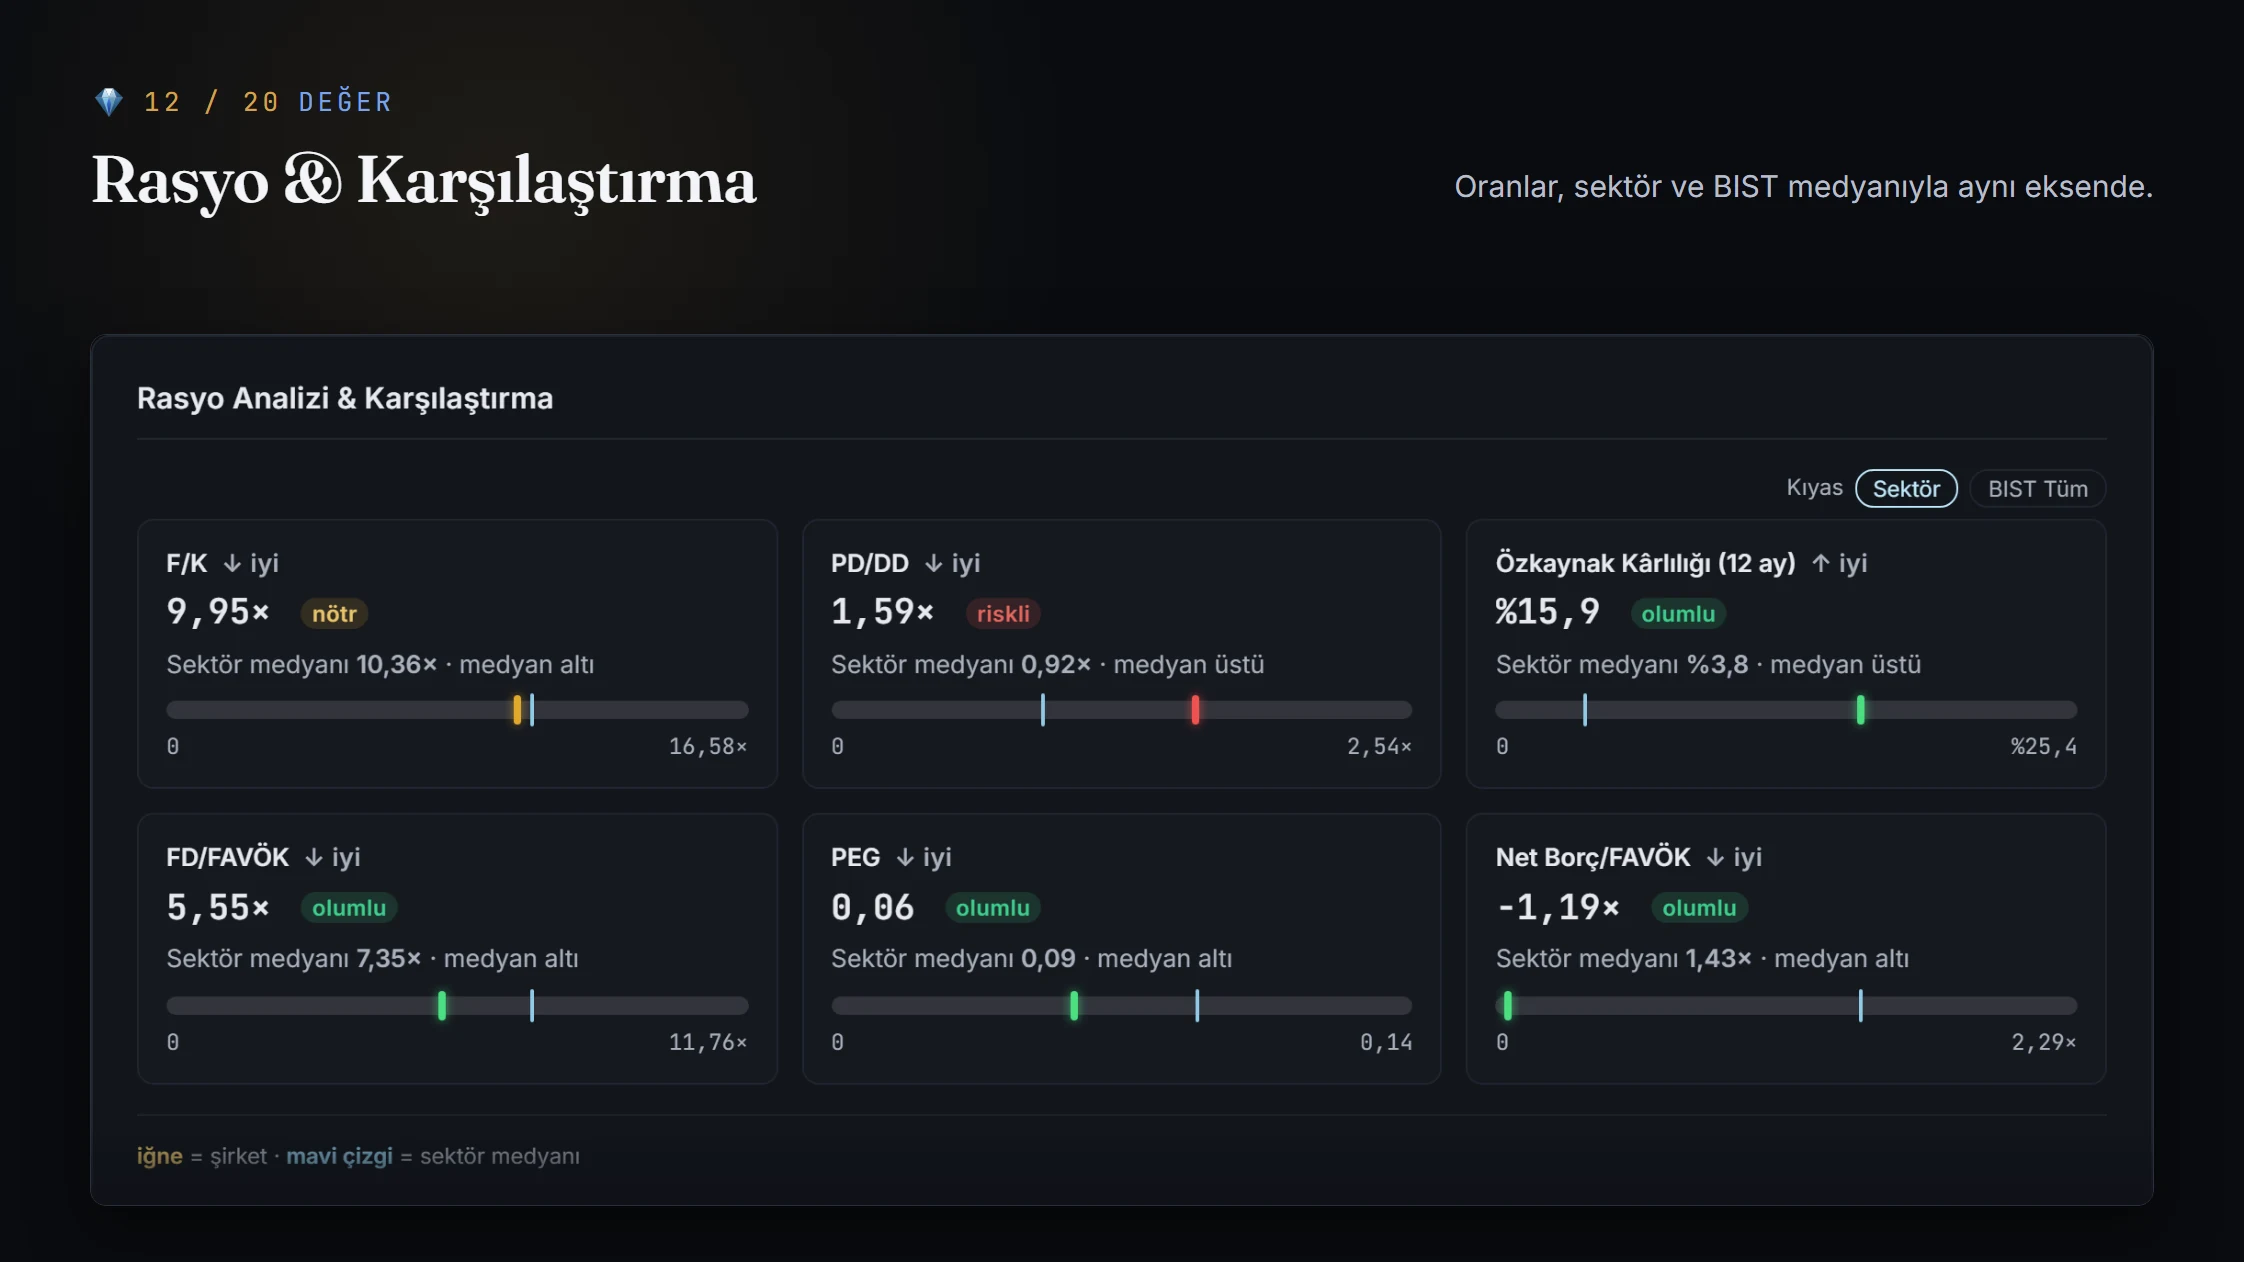Click the blue median line on PD/DD bar

click(1042, 710)
